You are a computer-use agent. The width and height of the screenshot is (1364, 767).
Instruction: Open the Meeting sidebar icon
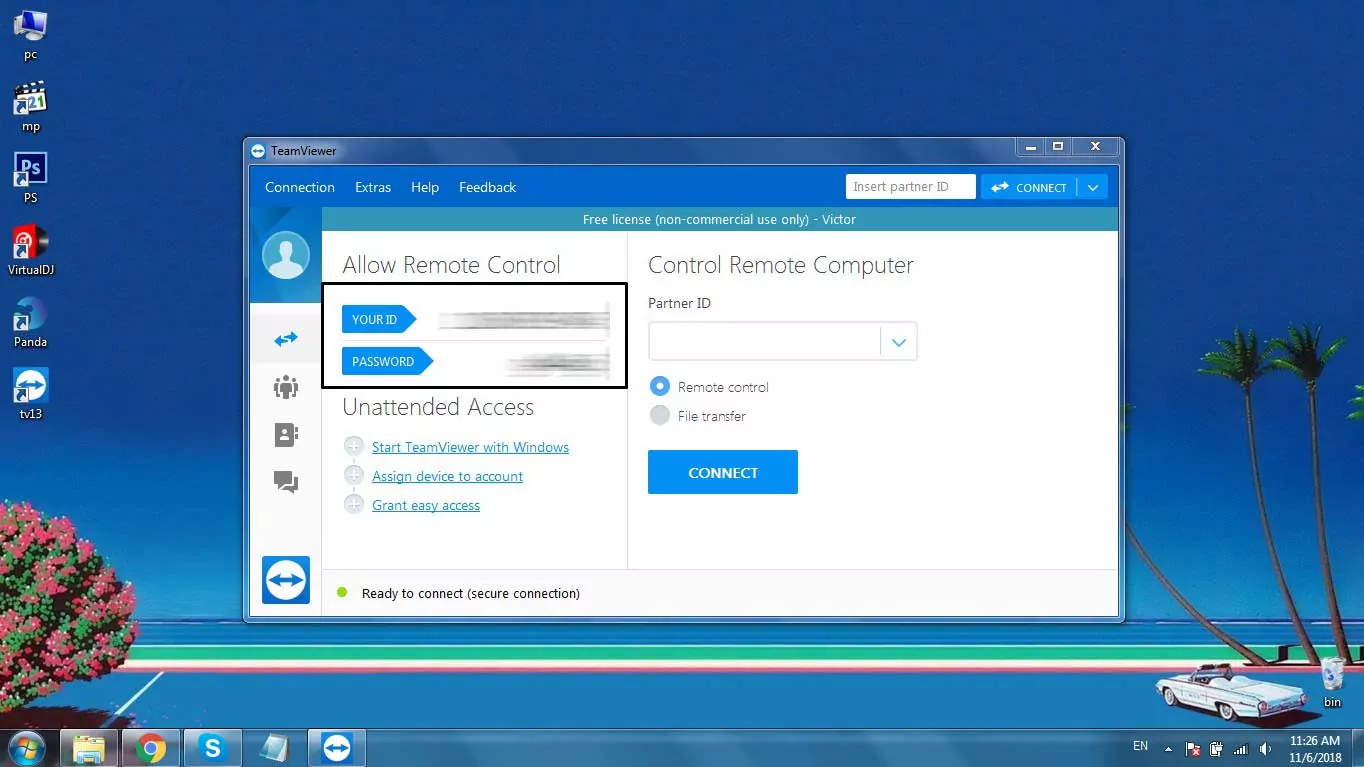286,387
